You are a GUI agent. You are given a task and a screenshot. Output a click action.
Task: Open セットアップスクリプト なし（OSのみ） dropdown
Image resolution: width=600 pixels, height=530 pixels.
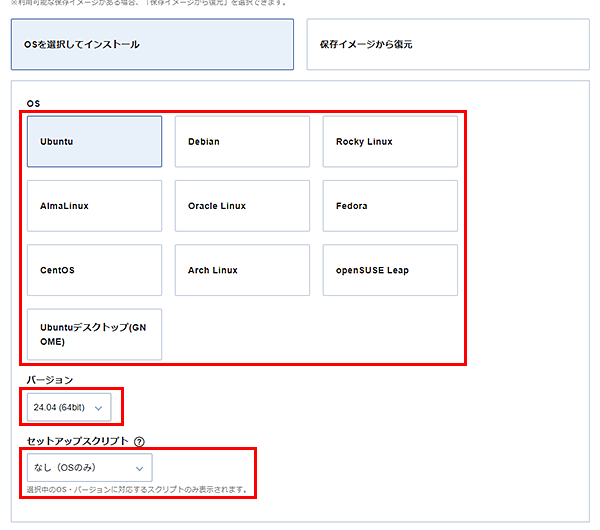[x=90, y=468]
